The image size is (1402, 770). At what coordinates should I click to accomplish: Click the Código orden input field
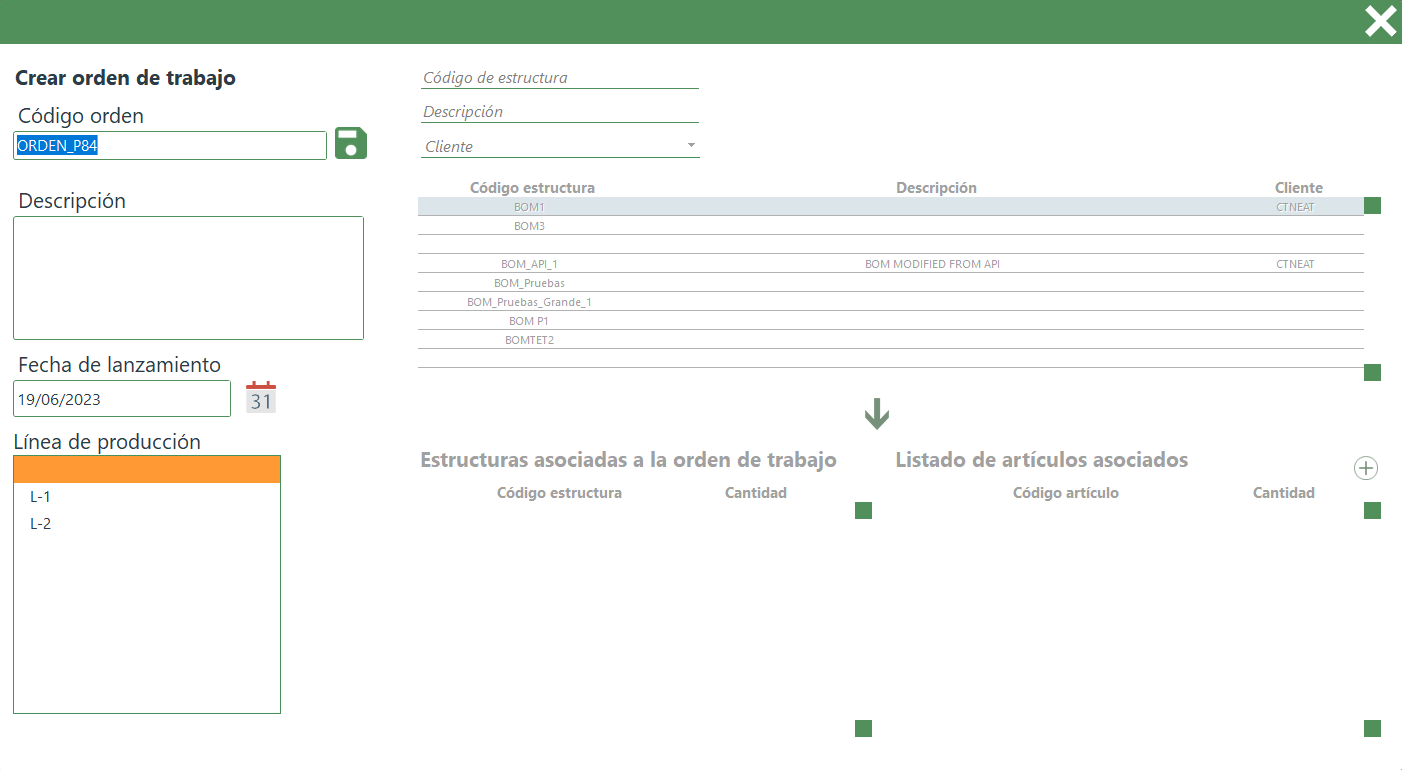tap(170, 146)
